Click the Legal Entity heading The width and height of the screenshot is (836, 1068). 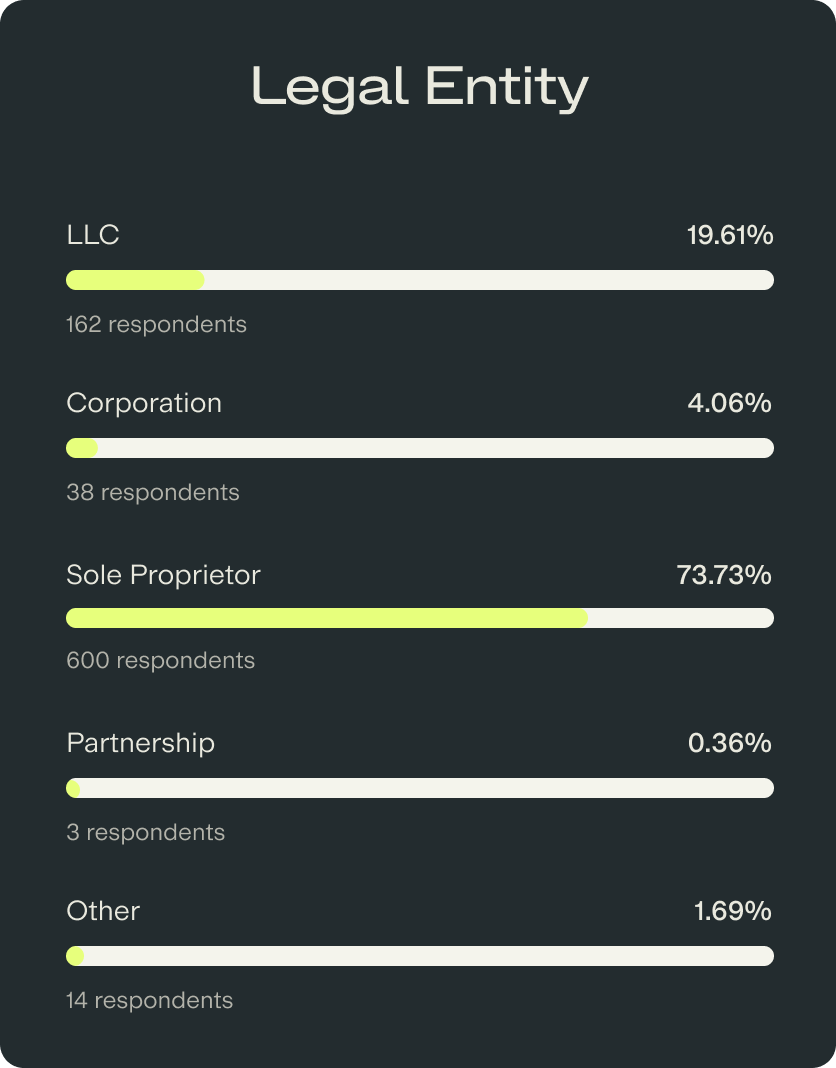pyautogui.click(x=419, y=87)
